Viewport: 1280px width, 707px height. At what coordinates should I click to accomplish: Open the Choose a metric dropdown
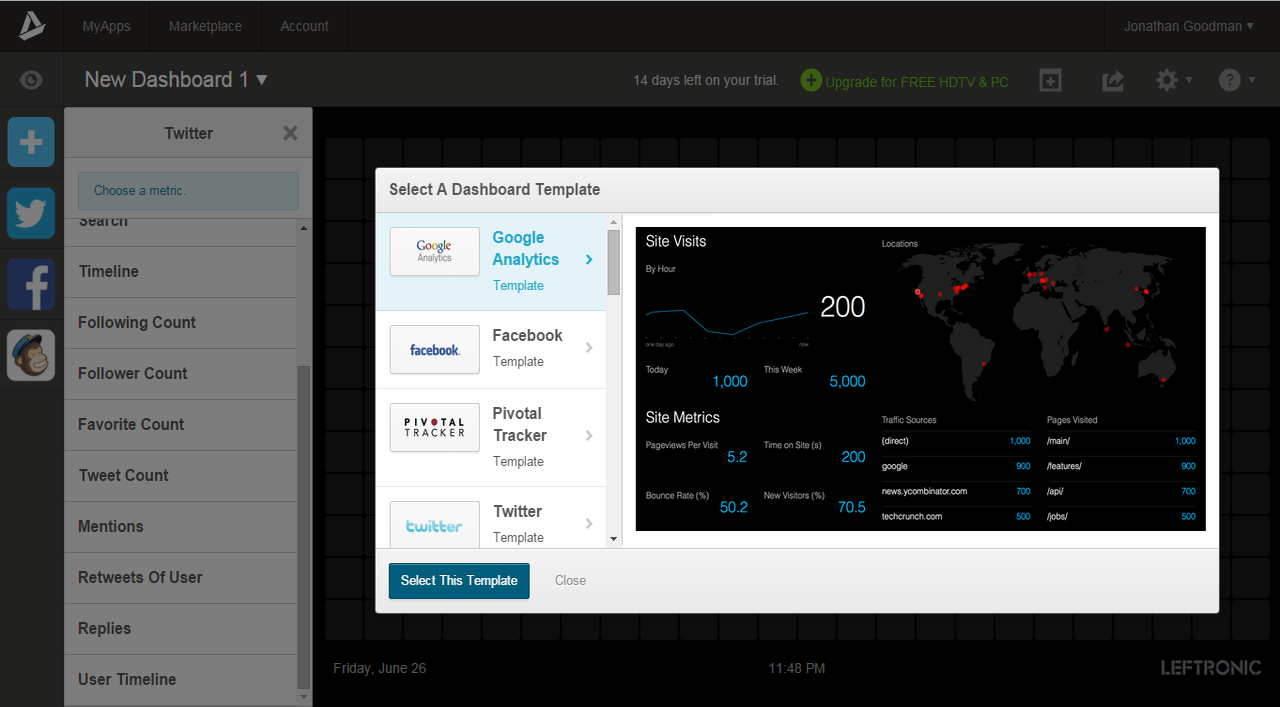(x=187, y=190)
